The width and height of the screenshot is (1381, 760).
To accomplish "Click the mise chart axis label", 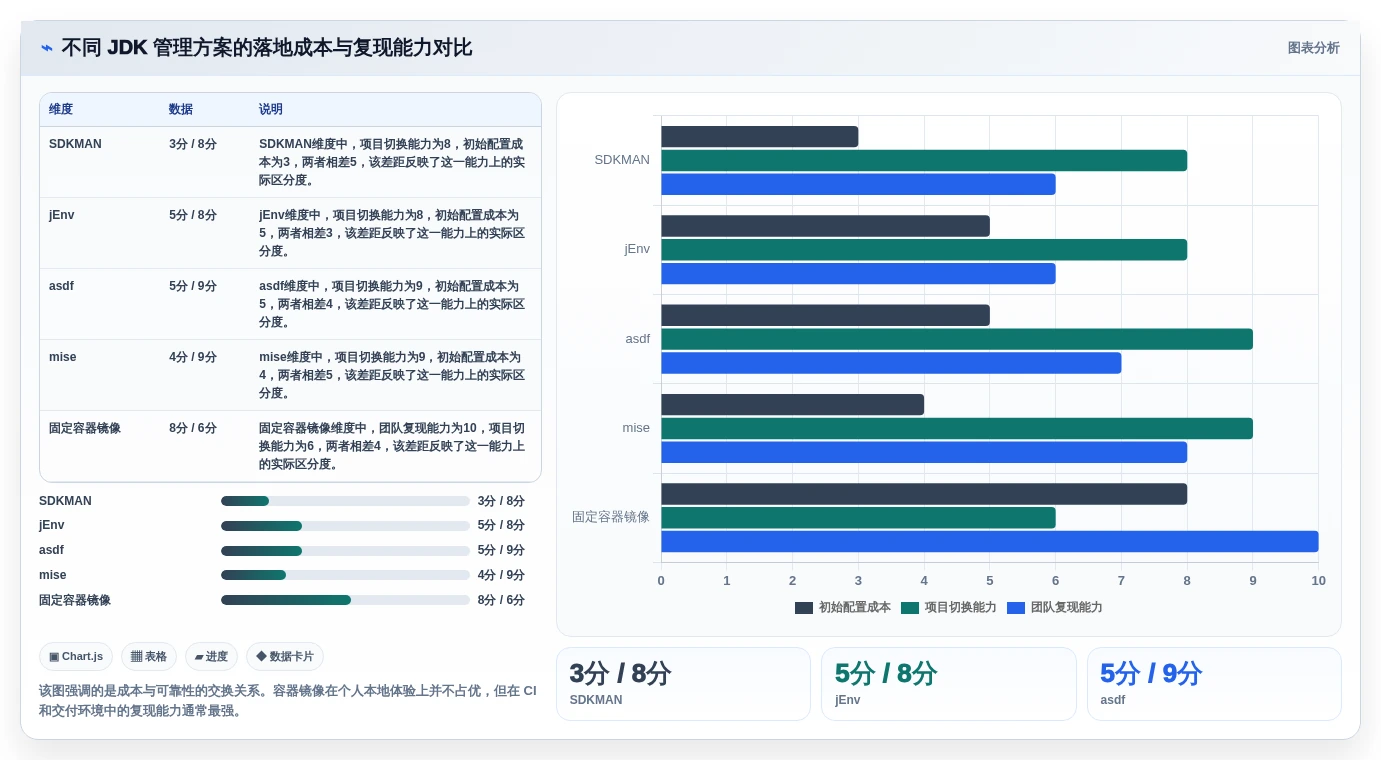I will 636,428.
